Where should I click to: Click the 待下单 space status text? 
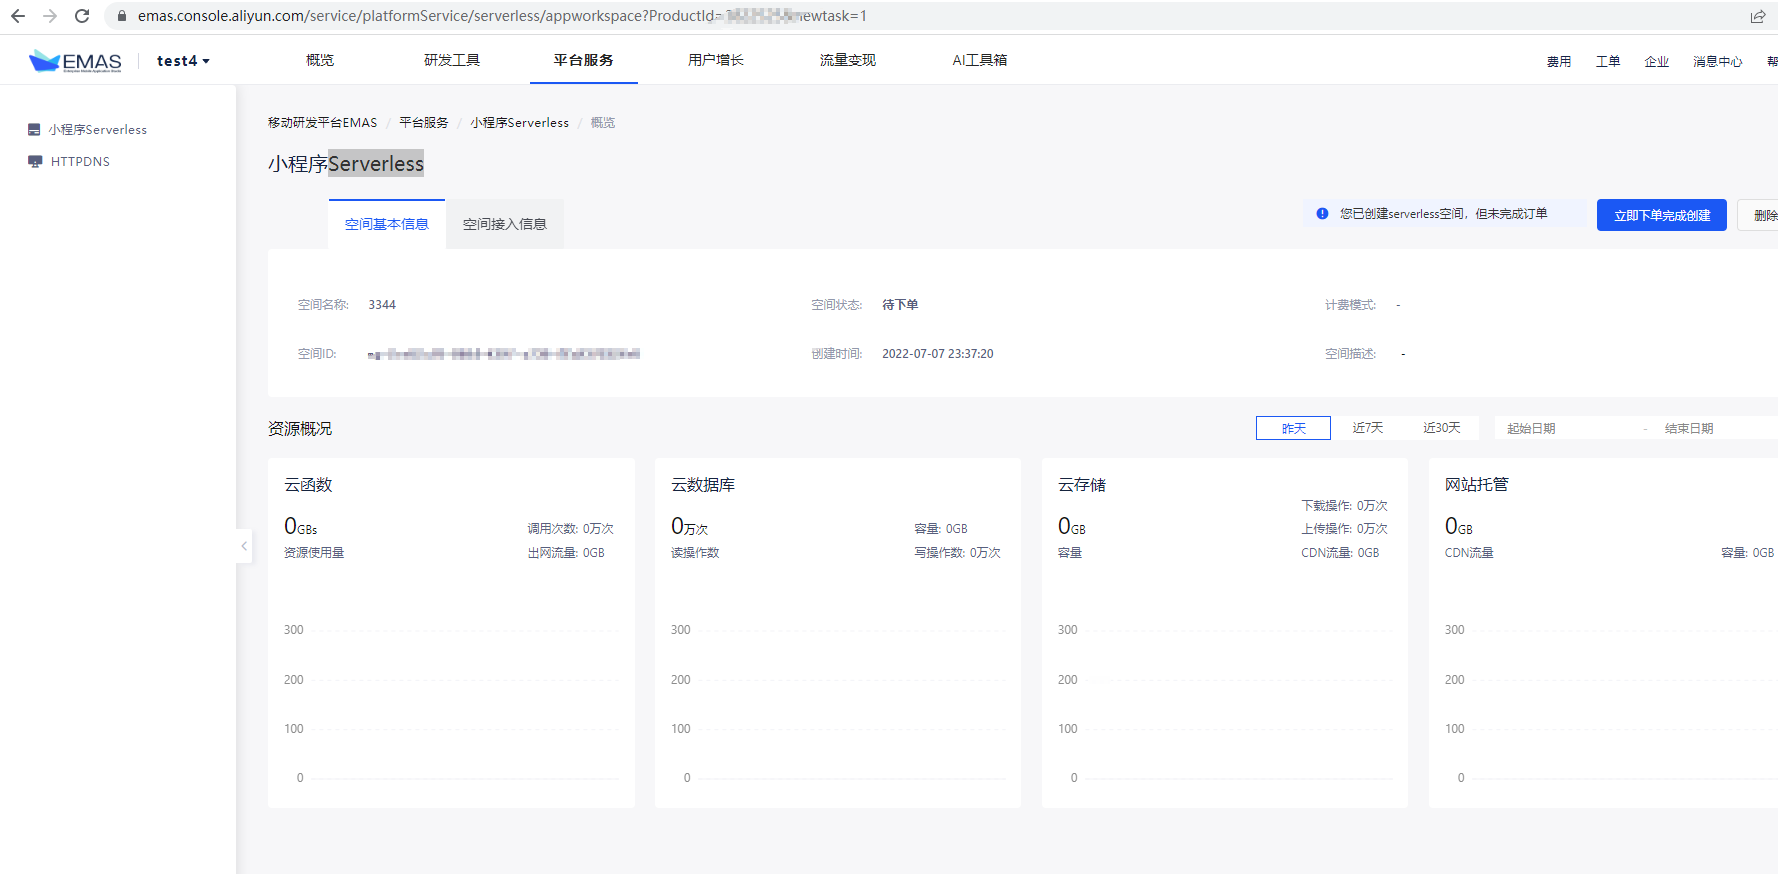(900, 305)
